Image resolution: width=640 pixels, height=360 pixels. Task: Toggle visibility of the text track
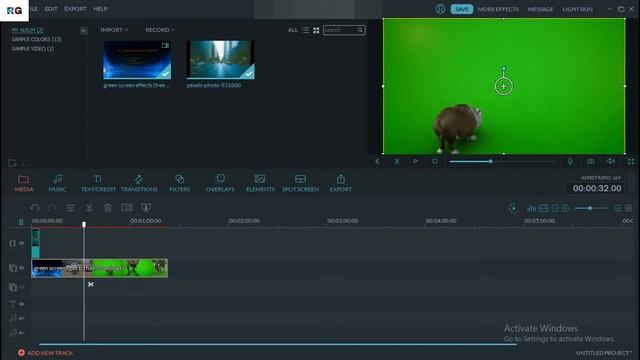(22, 304)
